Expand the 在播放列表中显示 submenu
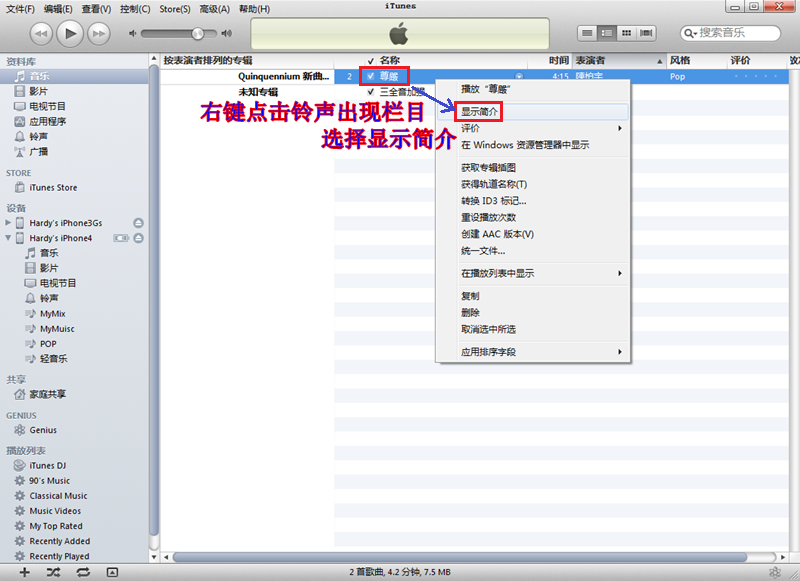Image resolution: width=800 pixels, height=581 pixels. point(533,273)
